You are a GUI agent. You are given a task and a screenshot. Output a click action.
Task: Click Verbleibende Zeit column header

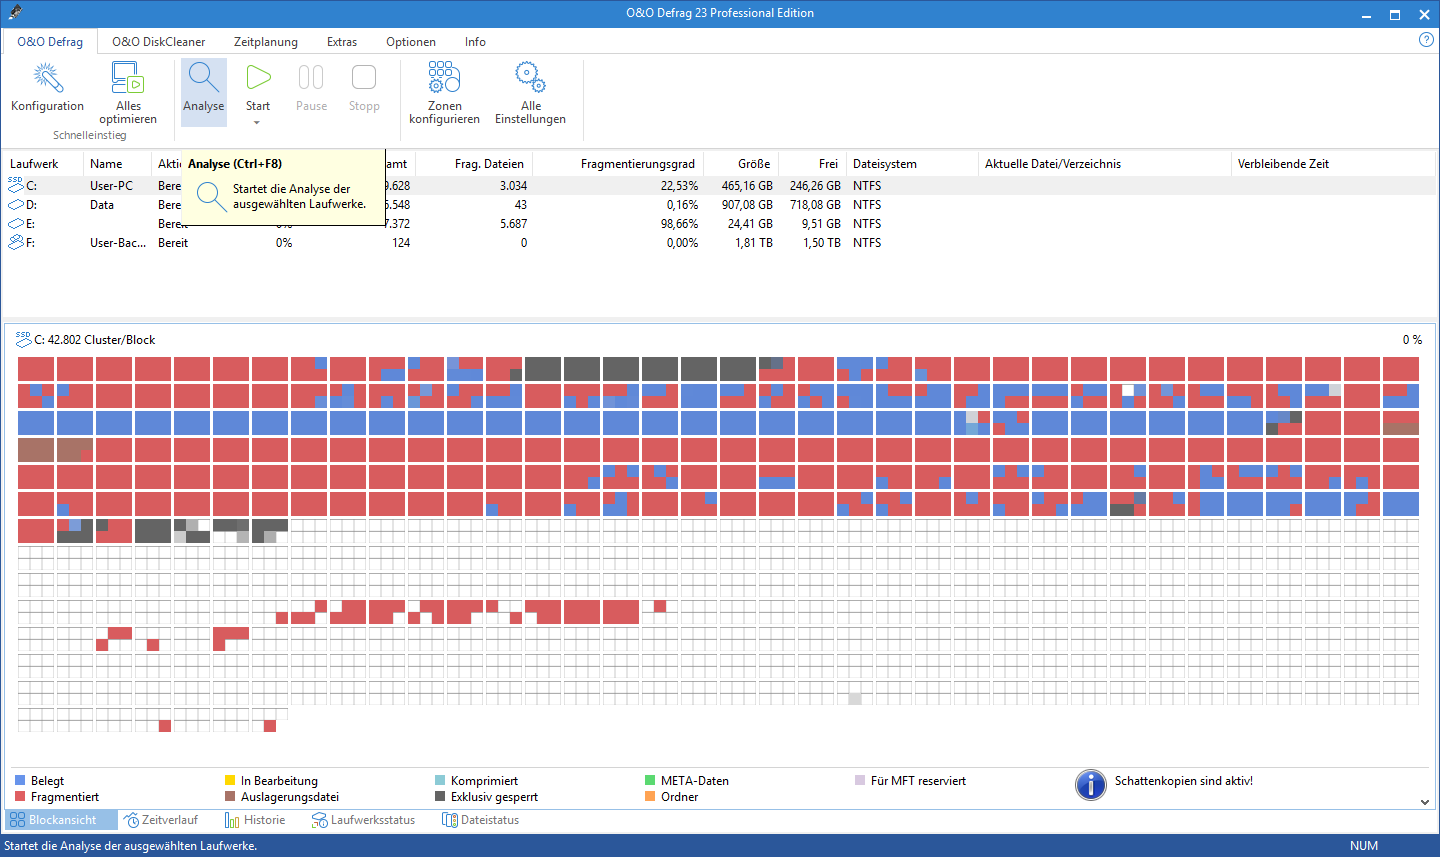tap(1333, 164)
